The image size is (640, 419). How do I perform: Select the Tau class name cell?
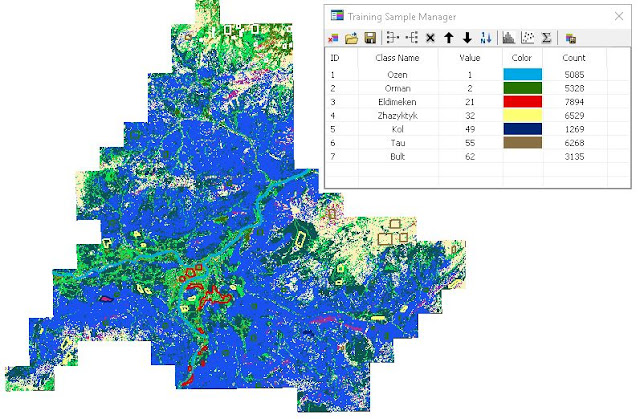398,143
